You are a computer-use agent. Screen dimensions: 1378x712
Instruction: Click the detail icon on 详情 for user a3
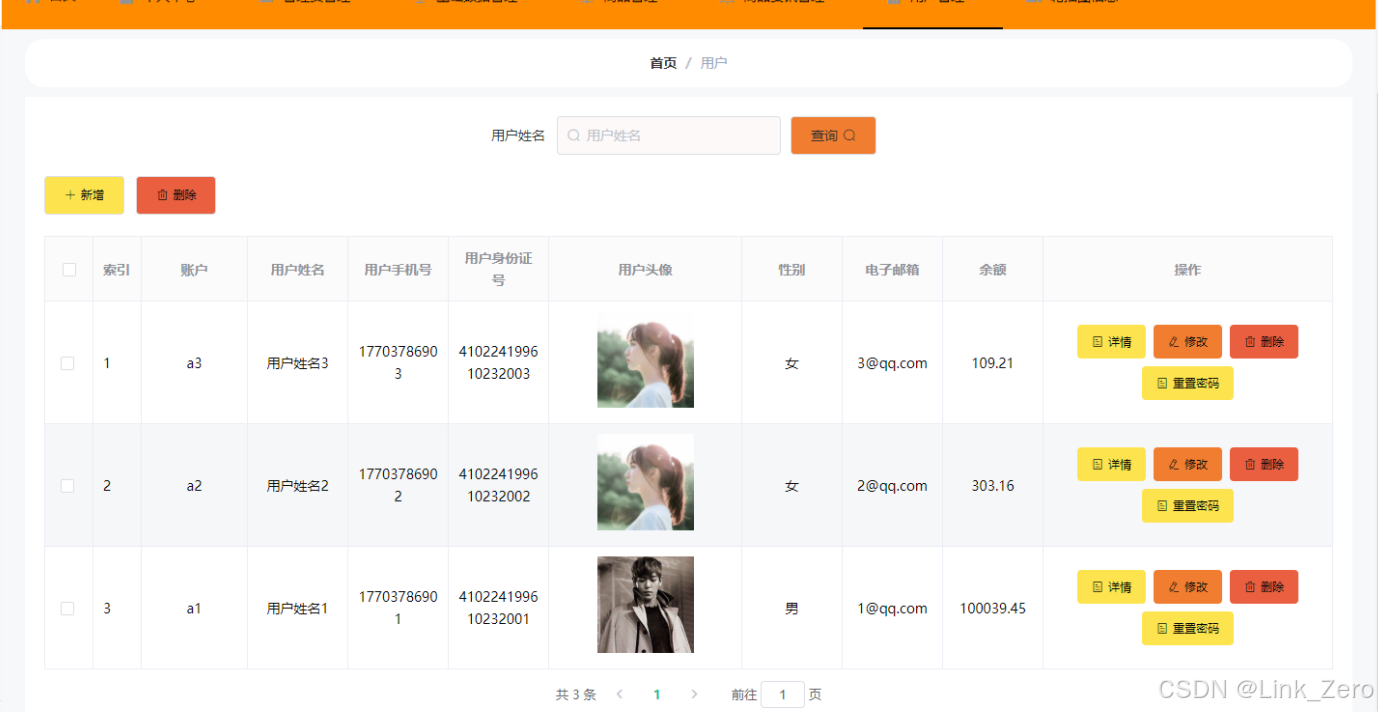[x=1098, y=341]
